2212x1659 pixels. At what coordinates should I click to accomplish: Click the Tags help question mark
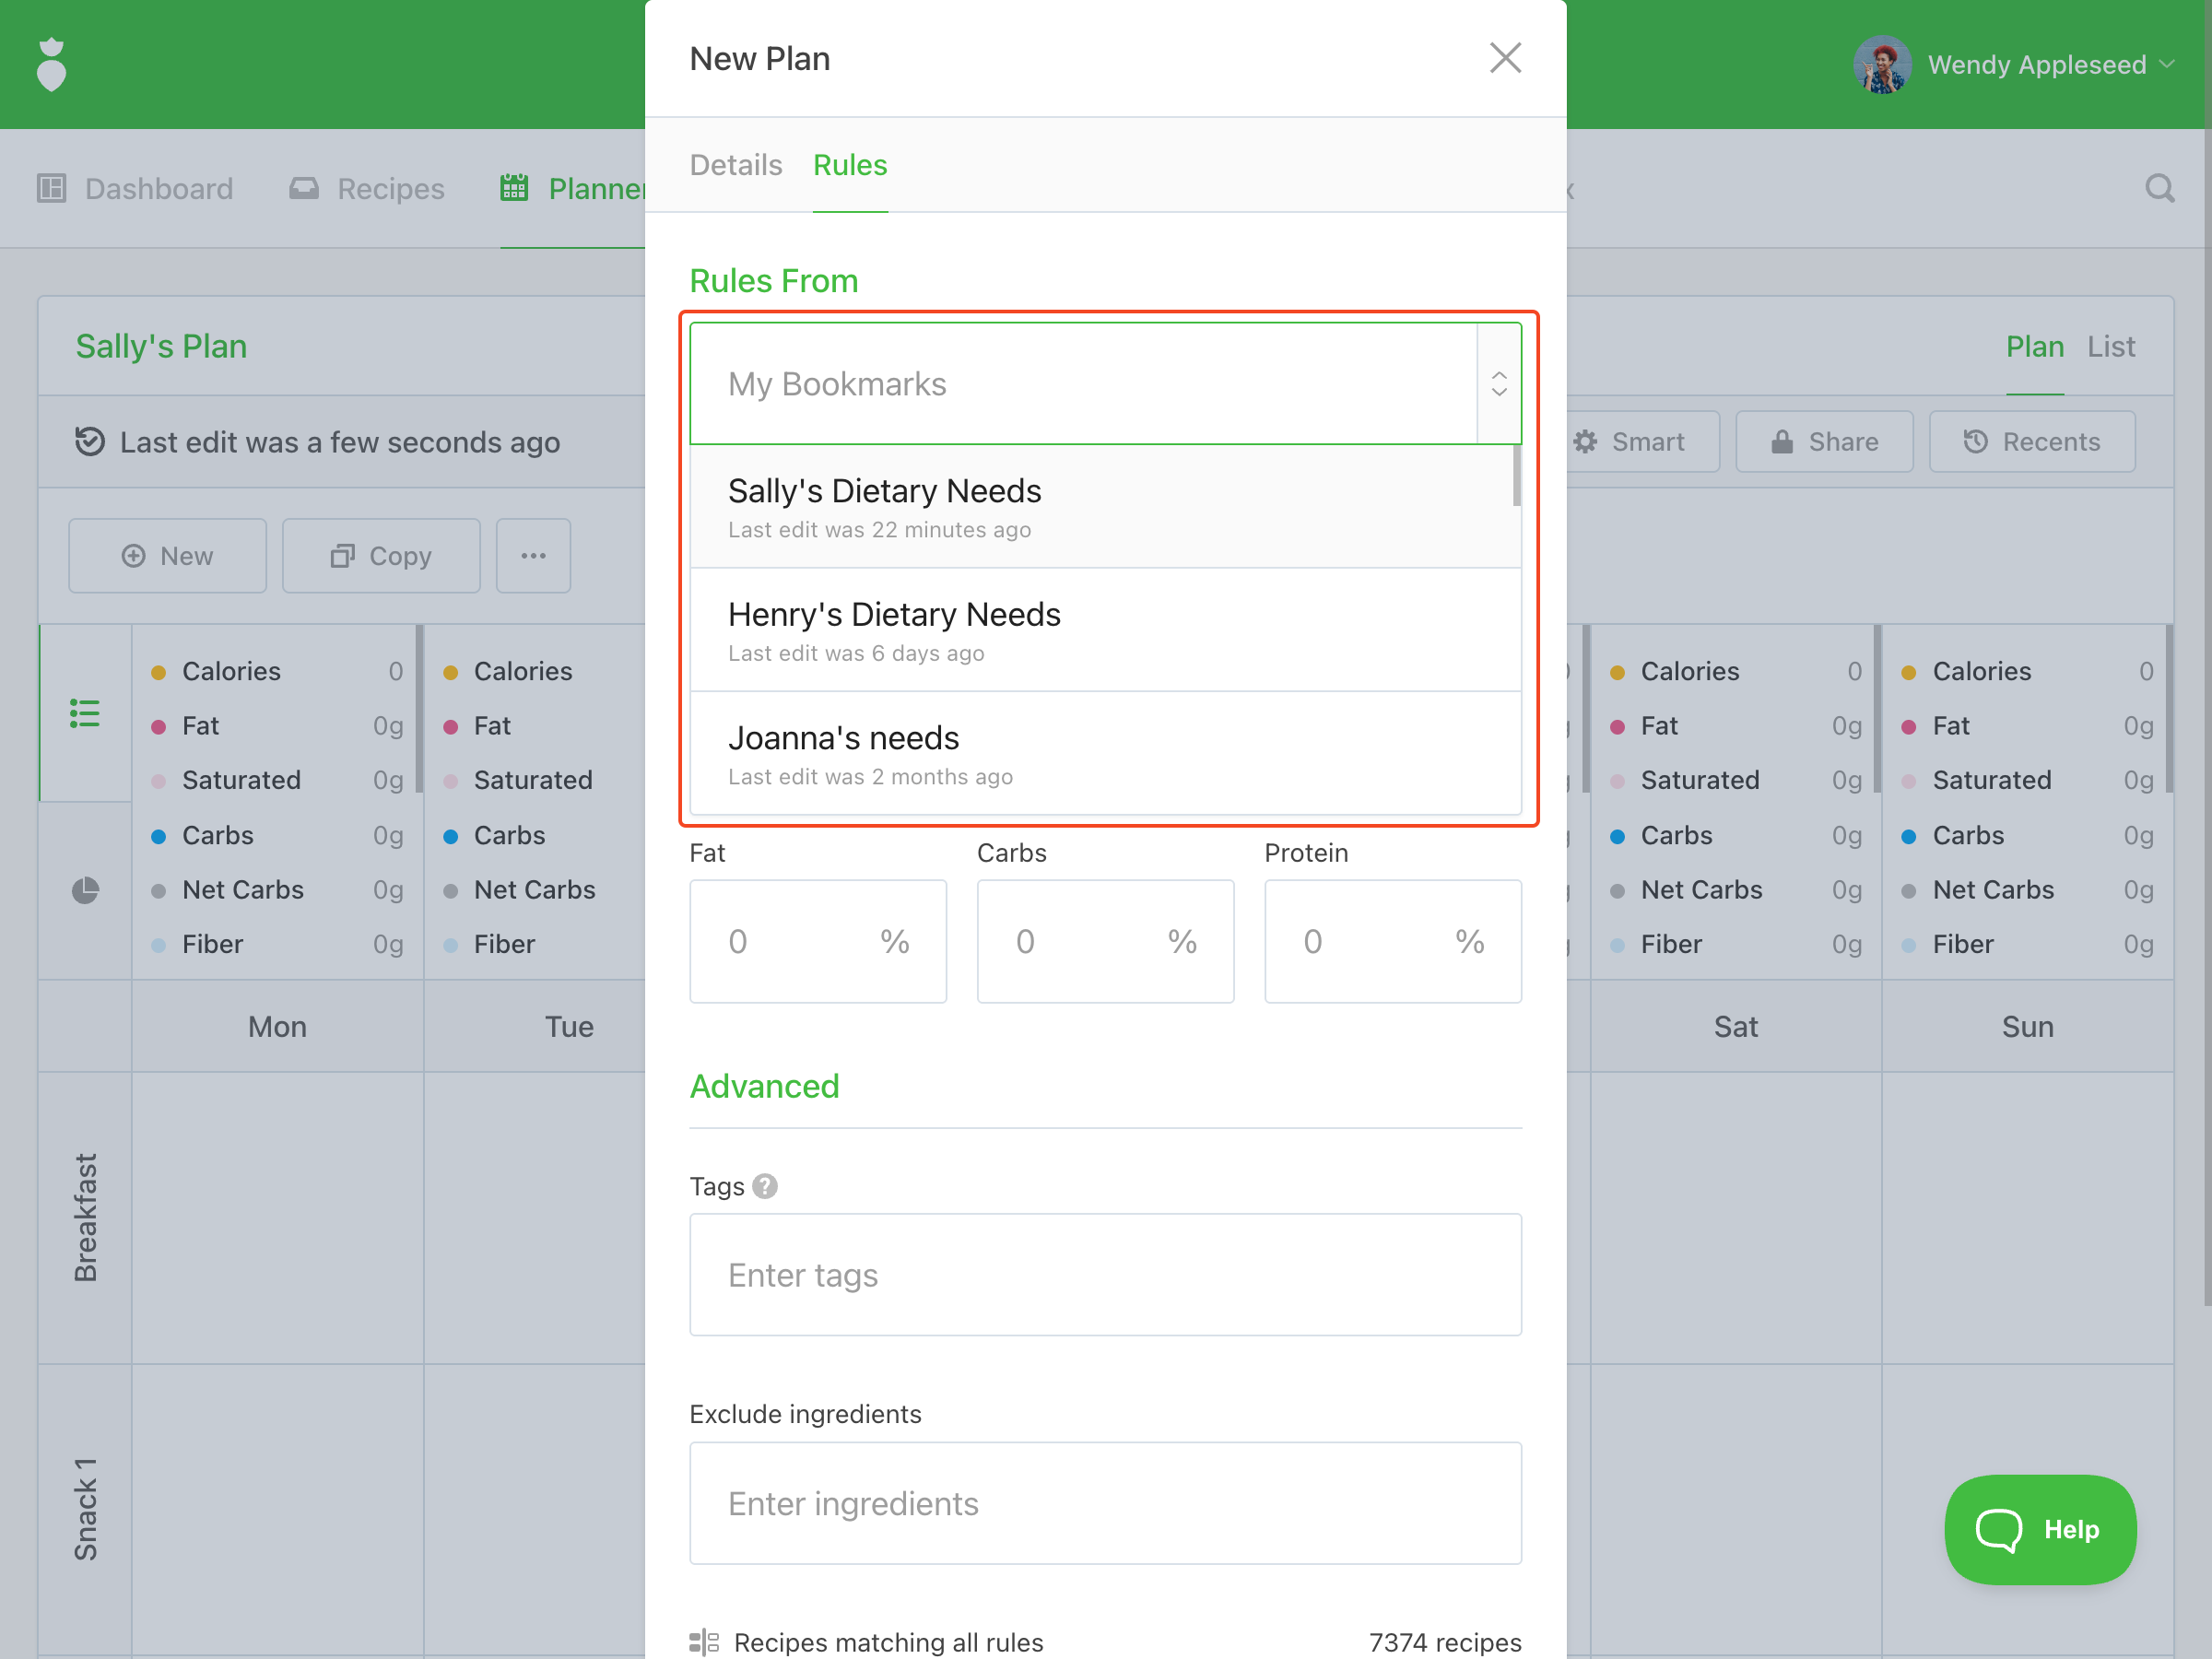click(x=765, y=1186)
